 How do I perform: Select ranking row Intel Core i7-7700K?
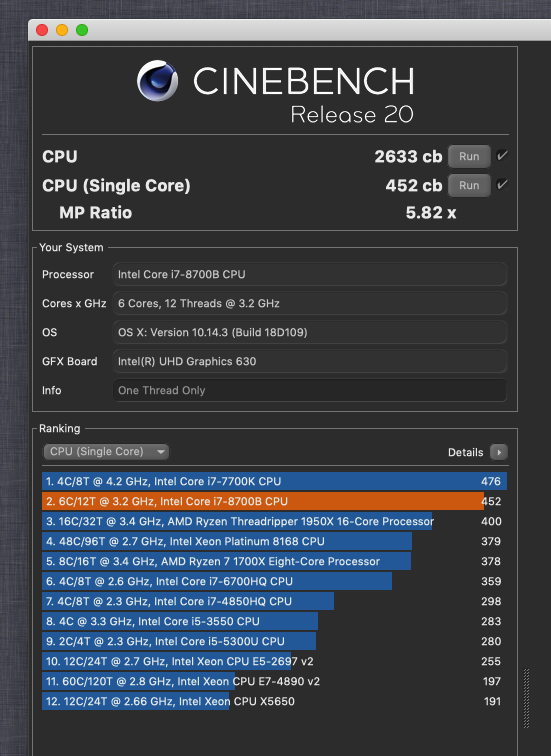point(274,481)
